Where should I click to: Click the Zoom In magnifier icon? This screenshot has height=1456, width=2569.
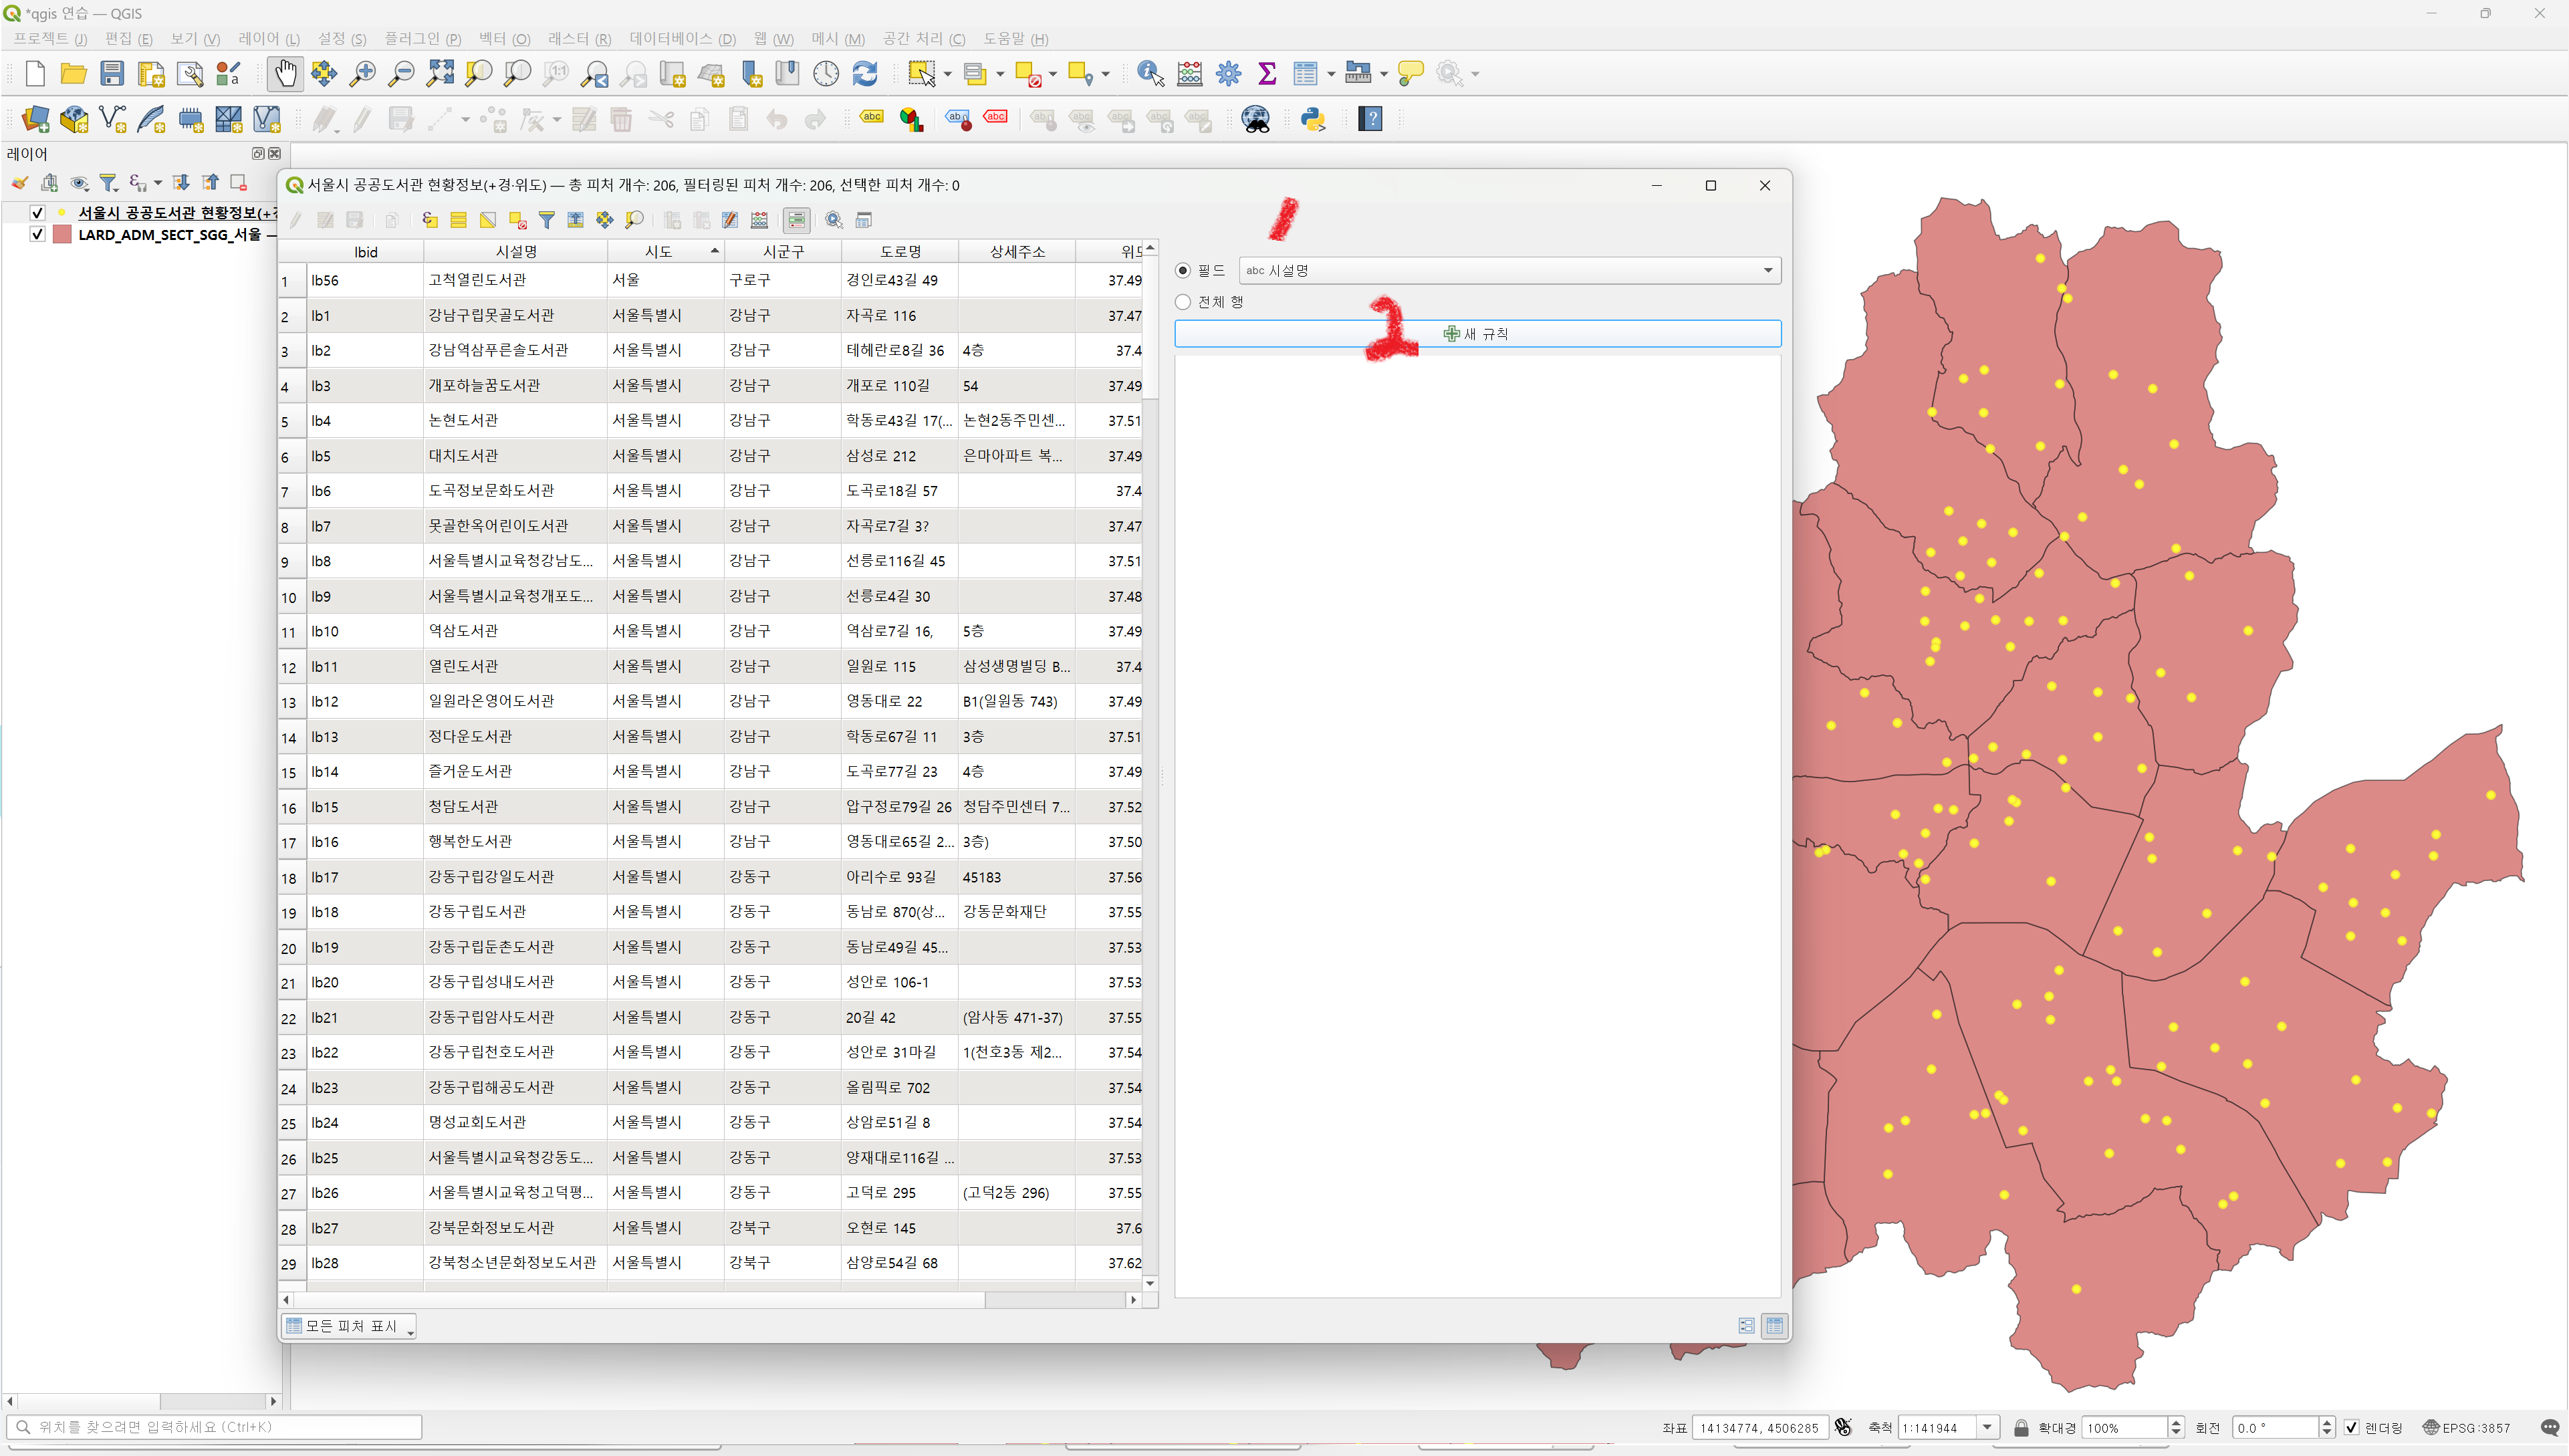tap(362, 73)
